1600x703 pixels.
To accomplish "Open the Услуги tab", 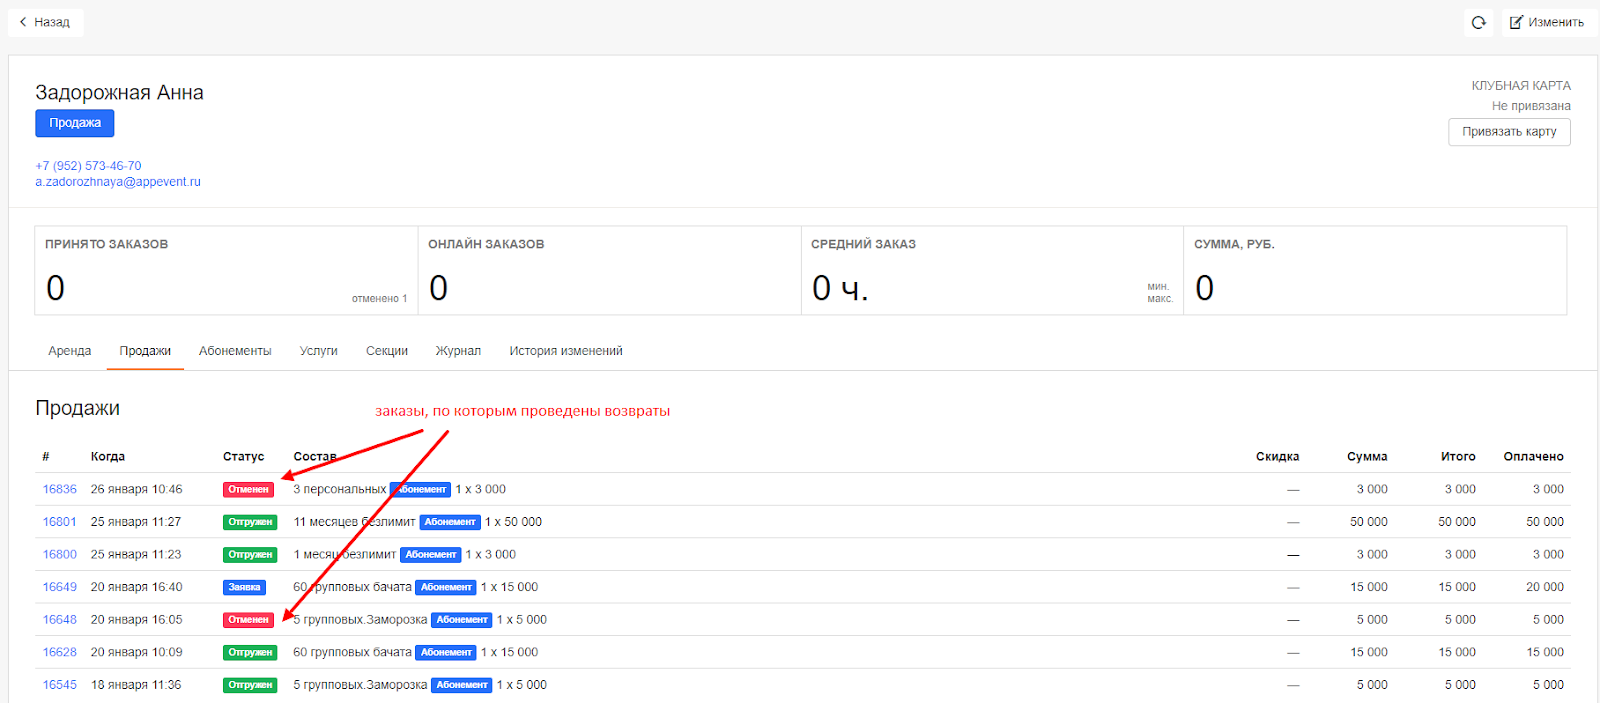I will (x=318, y=351).
